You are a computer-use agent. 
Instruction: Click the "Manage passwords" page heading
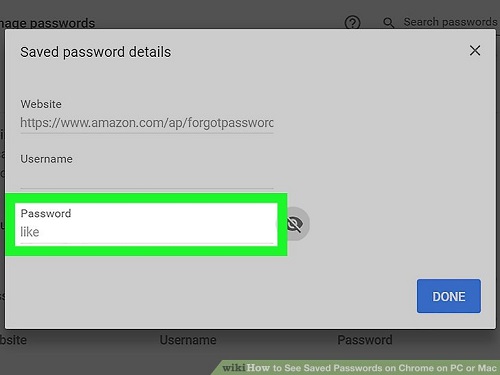click(x=47, y=23)
